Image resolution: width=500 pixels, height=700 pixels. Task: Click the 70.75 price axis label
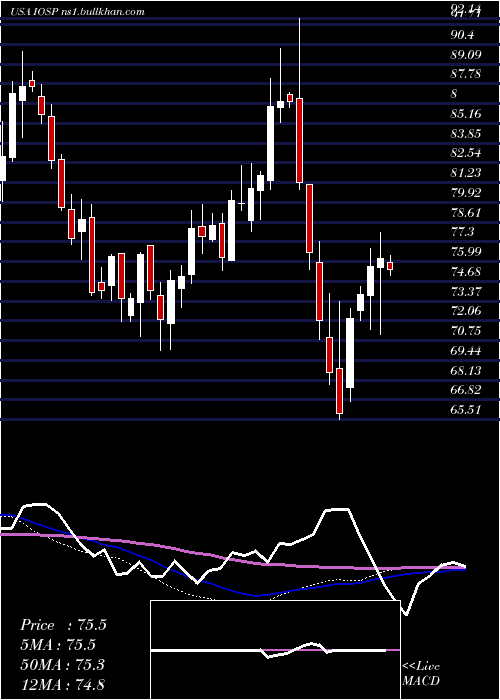(466, 330)
